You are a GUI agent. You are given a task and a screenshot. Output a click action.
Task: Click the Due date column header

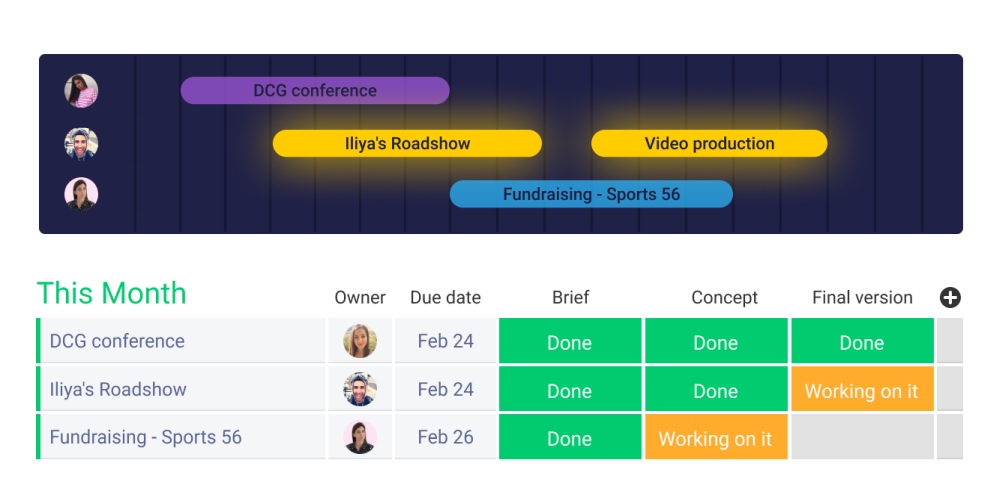click(x=445, y=297)
